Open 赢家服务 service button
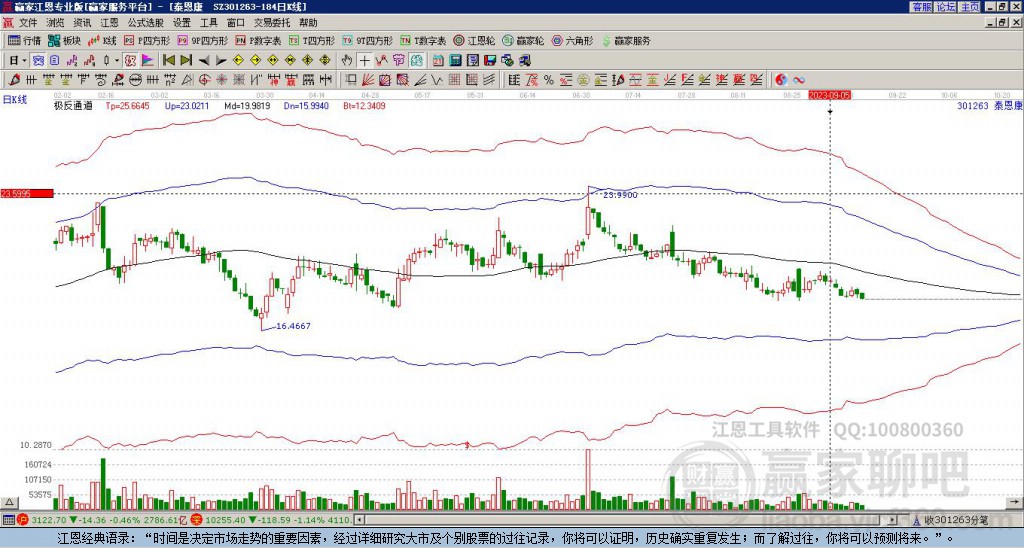Image resolution: width=1024 pixels, height=548 pixels. [x=626, y=40]
